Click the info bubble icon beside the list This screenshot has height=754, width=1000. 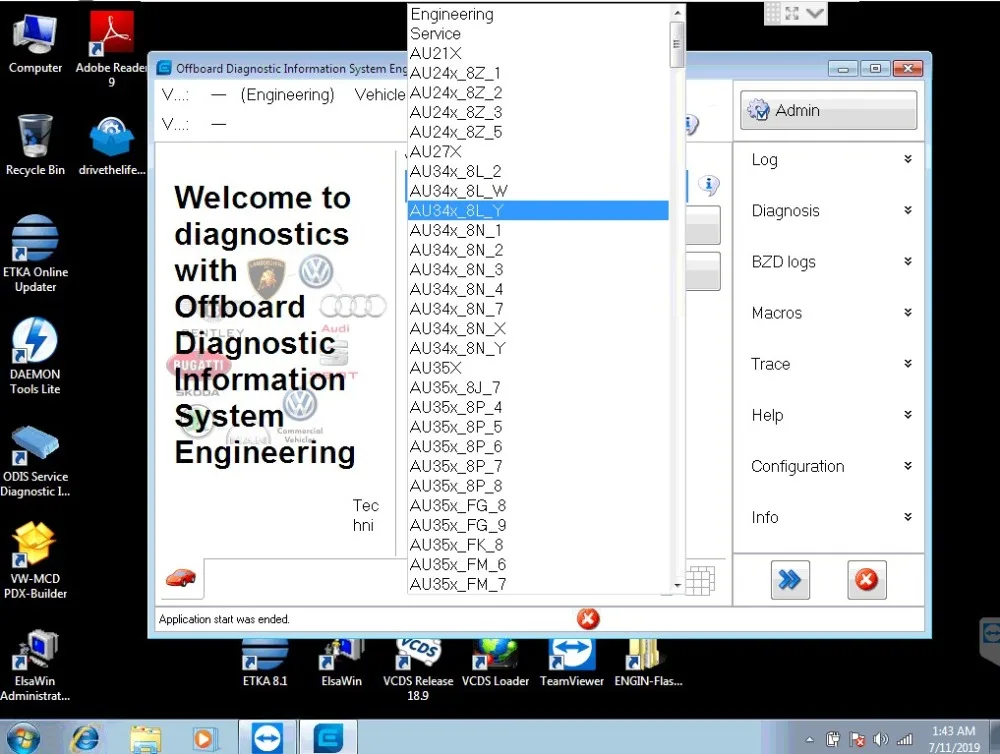(709, 185)
